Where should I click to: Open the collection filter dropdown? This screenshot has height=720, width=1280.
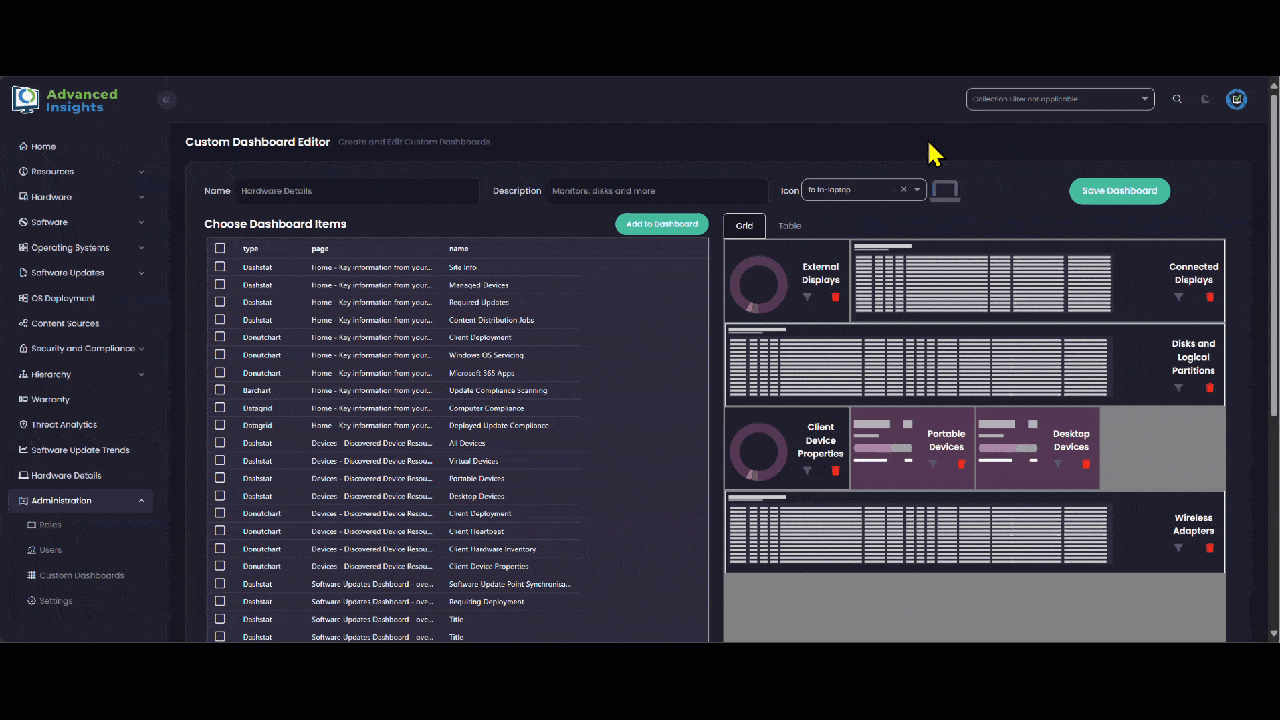coord(1059,99)
